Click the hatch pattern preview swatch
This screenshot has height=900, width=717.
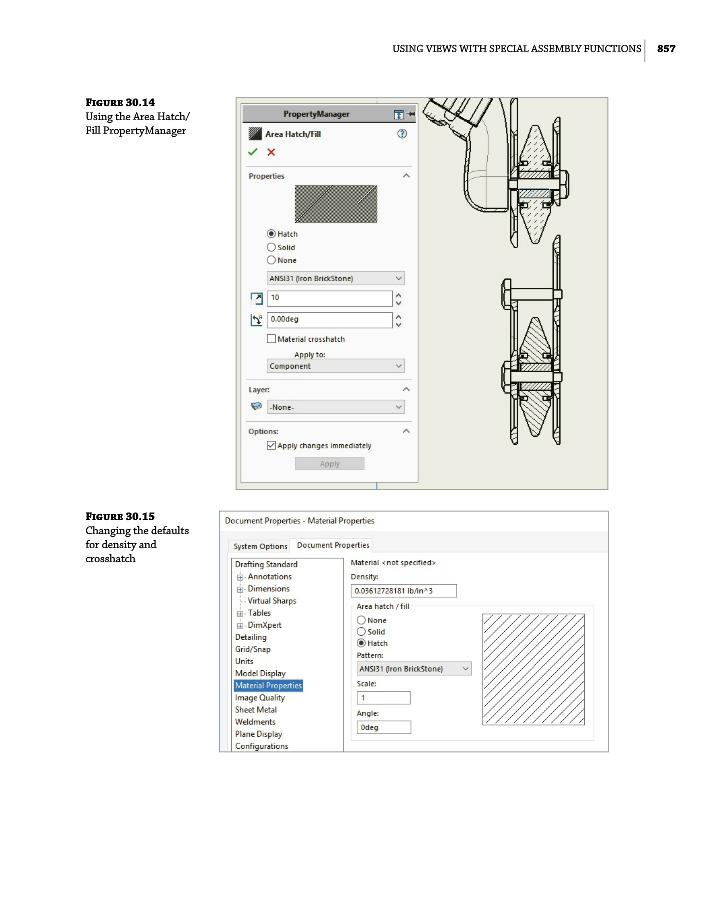click(335, 204)
